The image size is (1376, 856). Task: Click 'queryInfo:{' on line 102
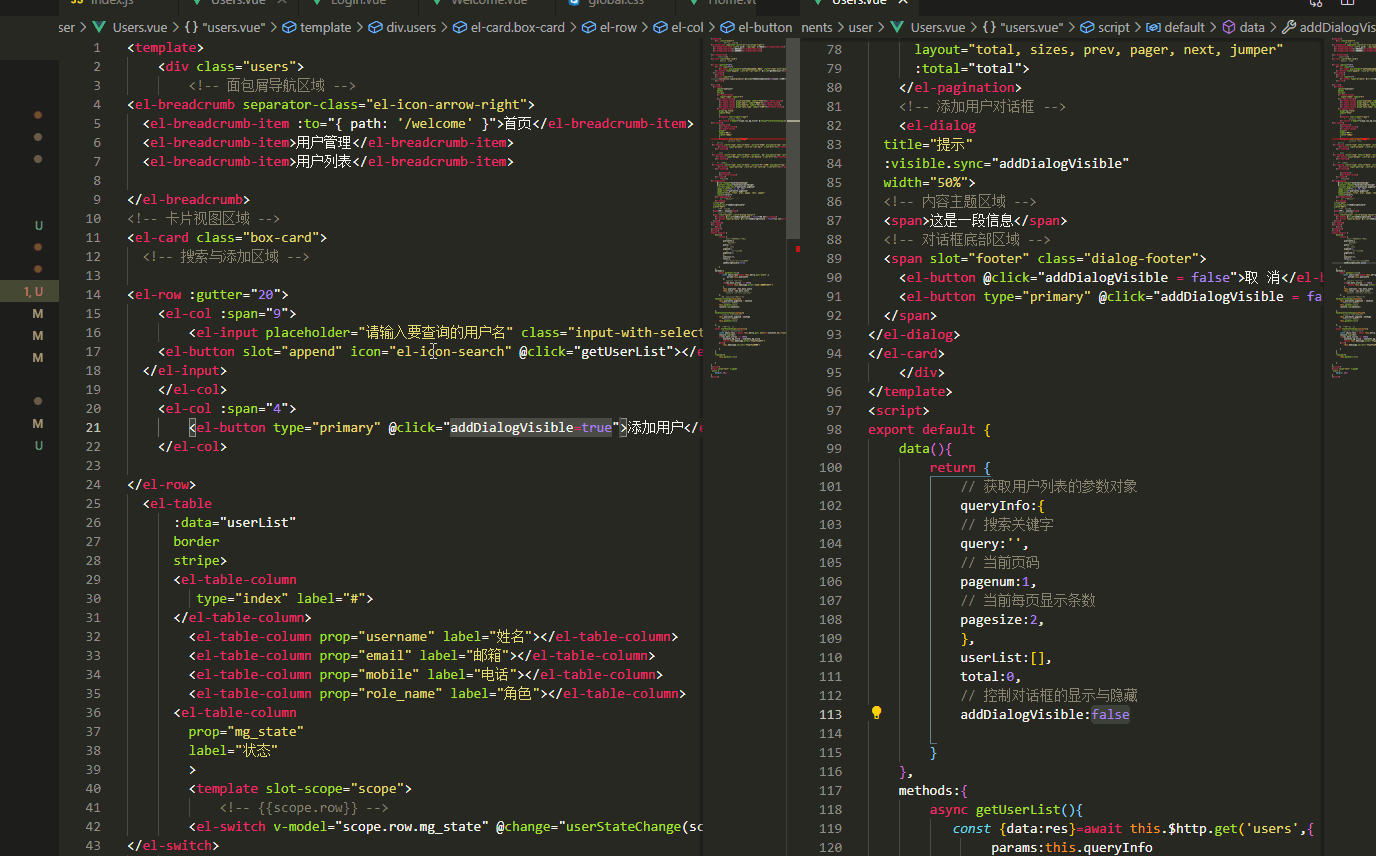coord(1002,505)
